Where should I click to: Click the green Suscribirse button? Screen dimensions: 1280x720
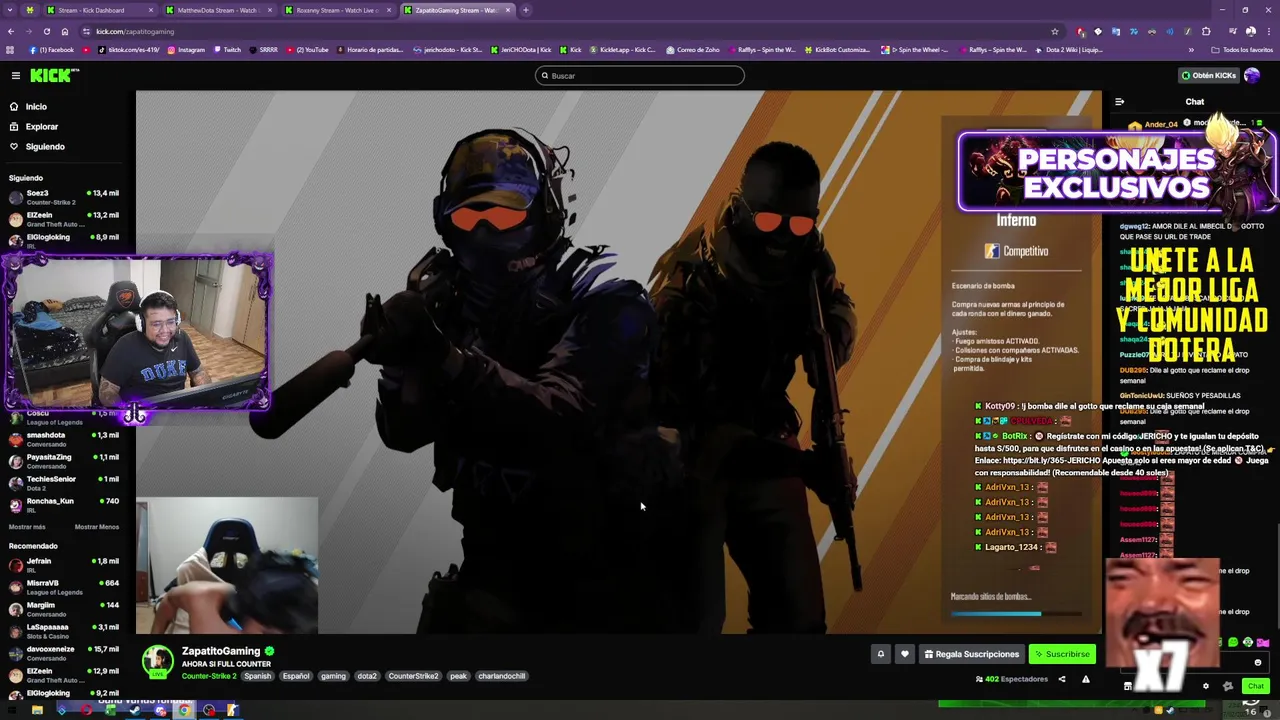(x=1062, y=654)
